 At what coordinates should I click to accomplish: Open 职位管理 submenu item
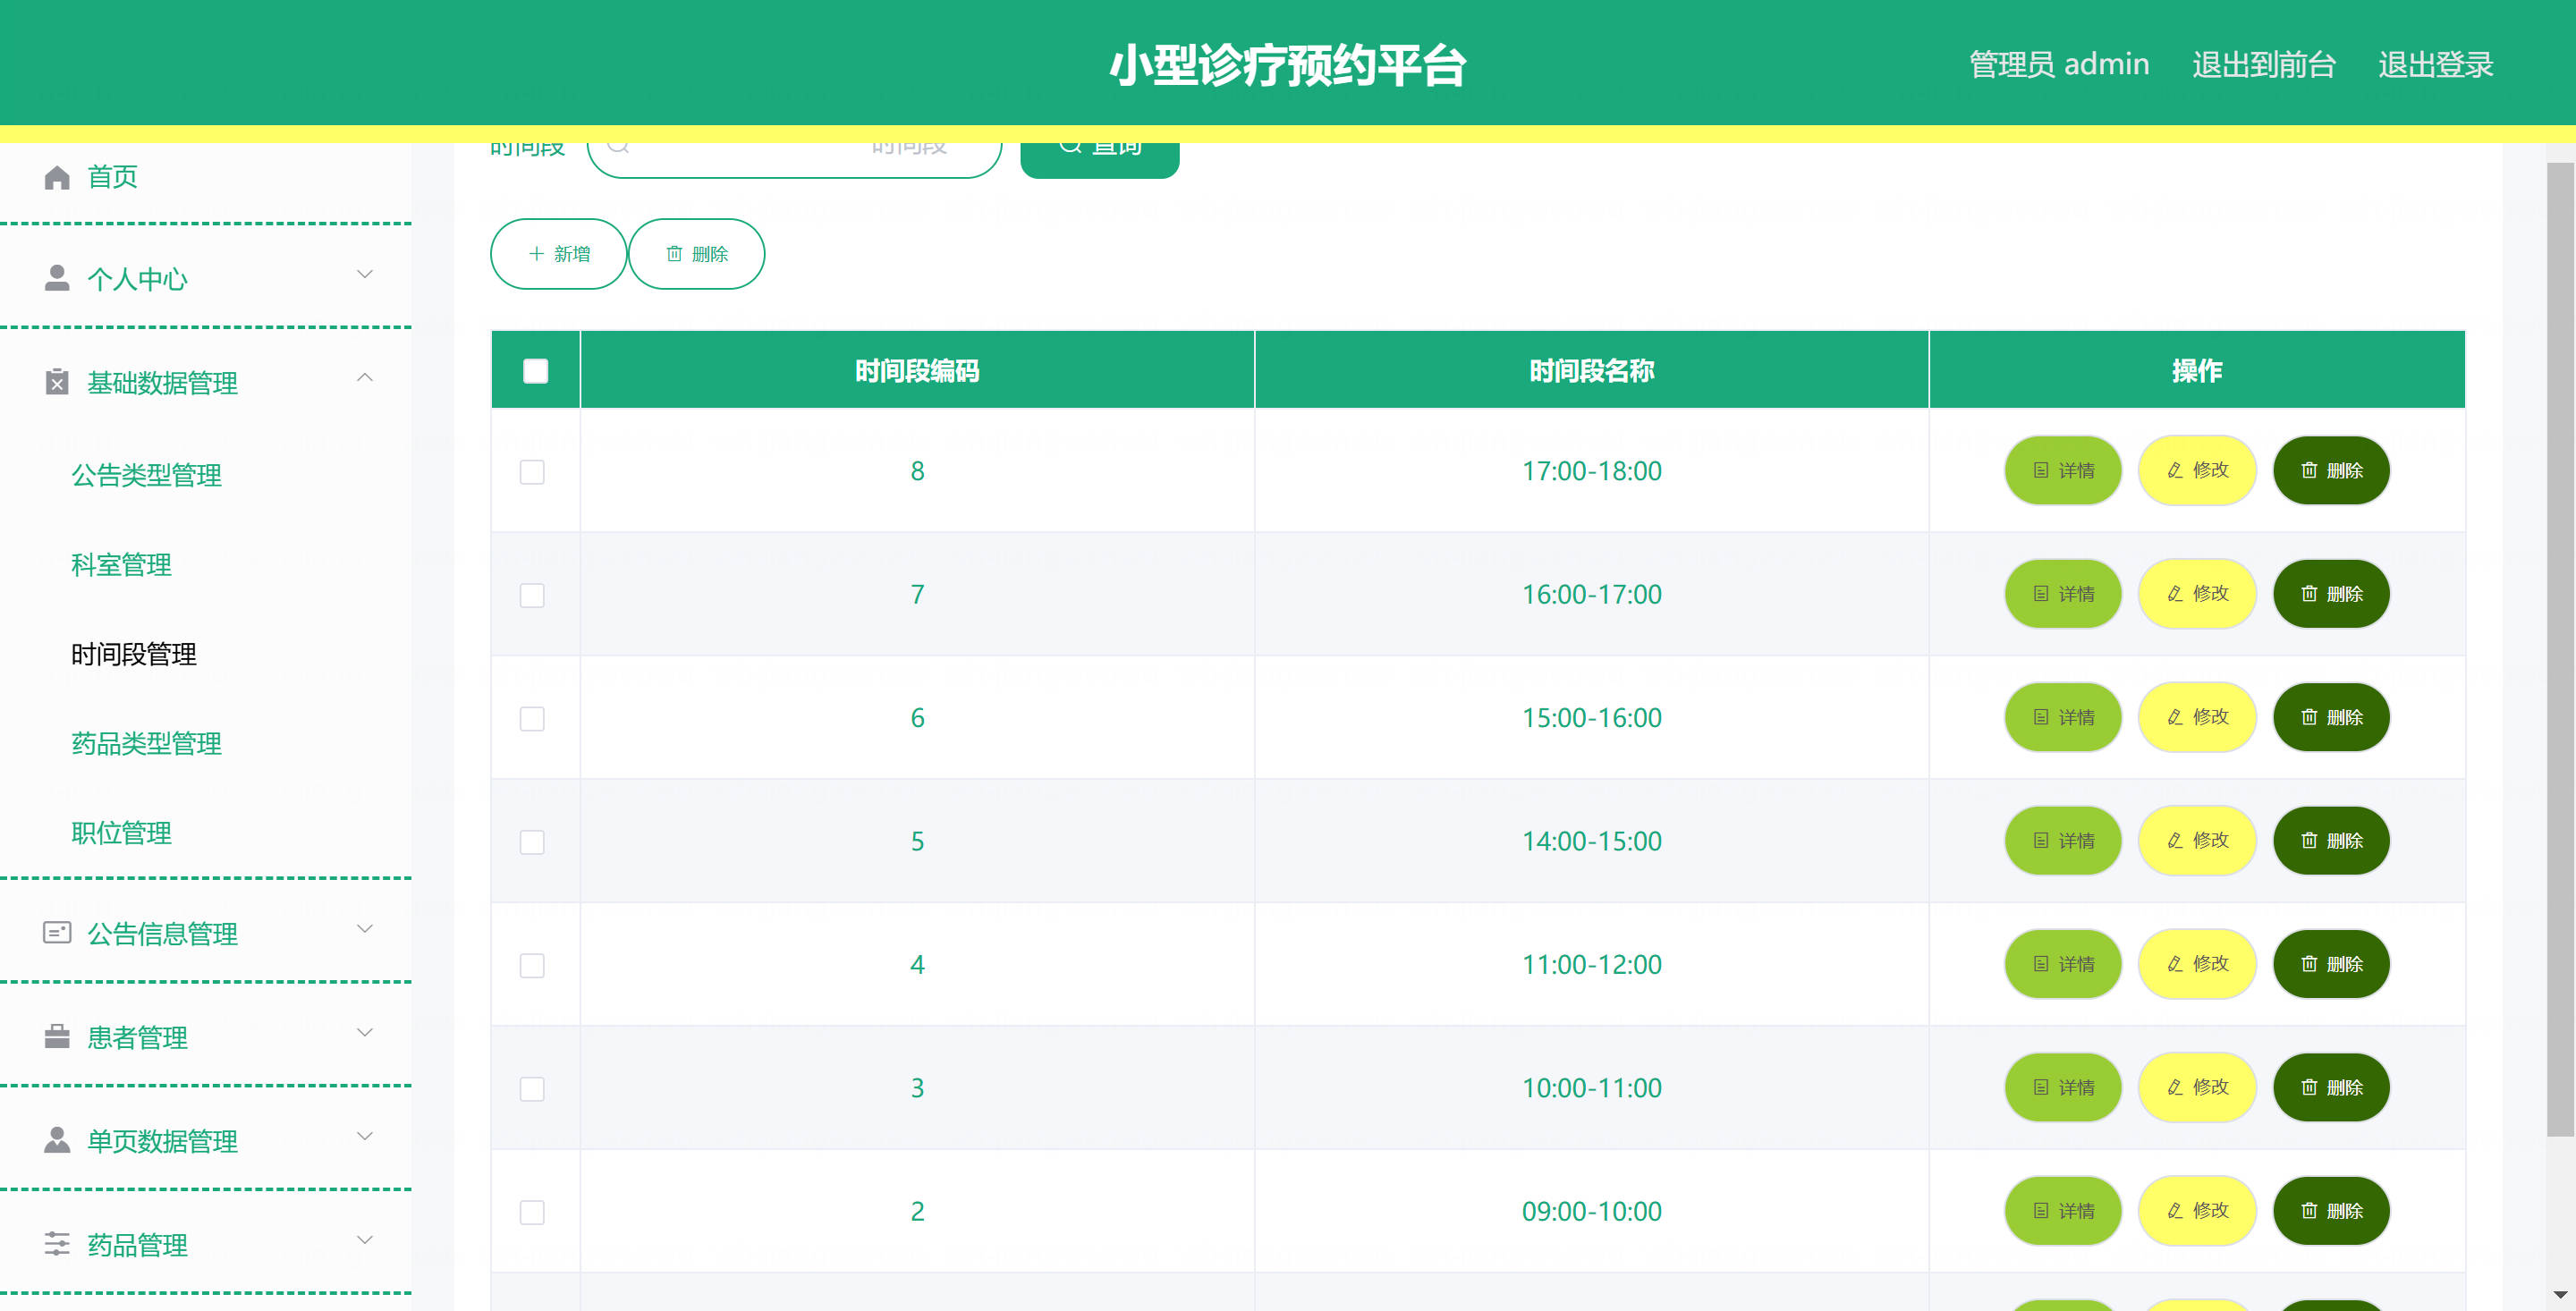[x=121, y=833]
